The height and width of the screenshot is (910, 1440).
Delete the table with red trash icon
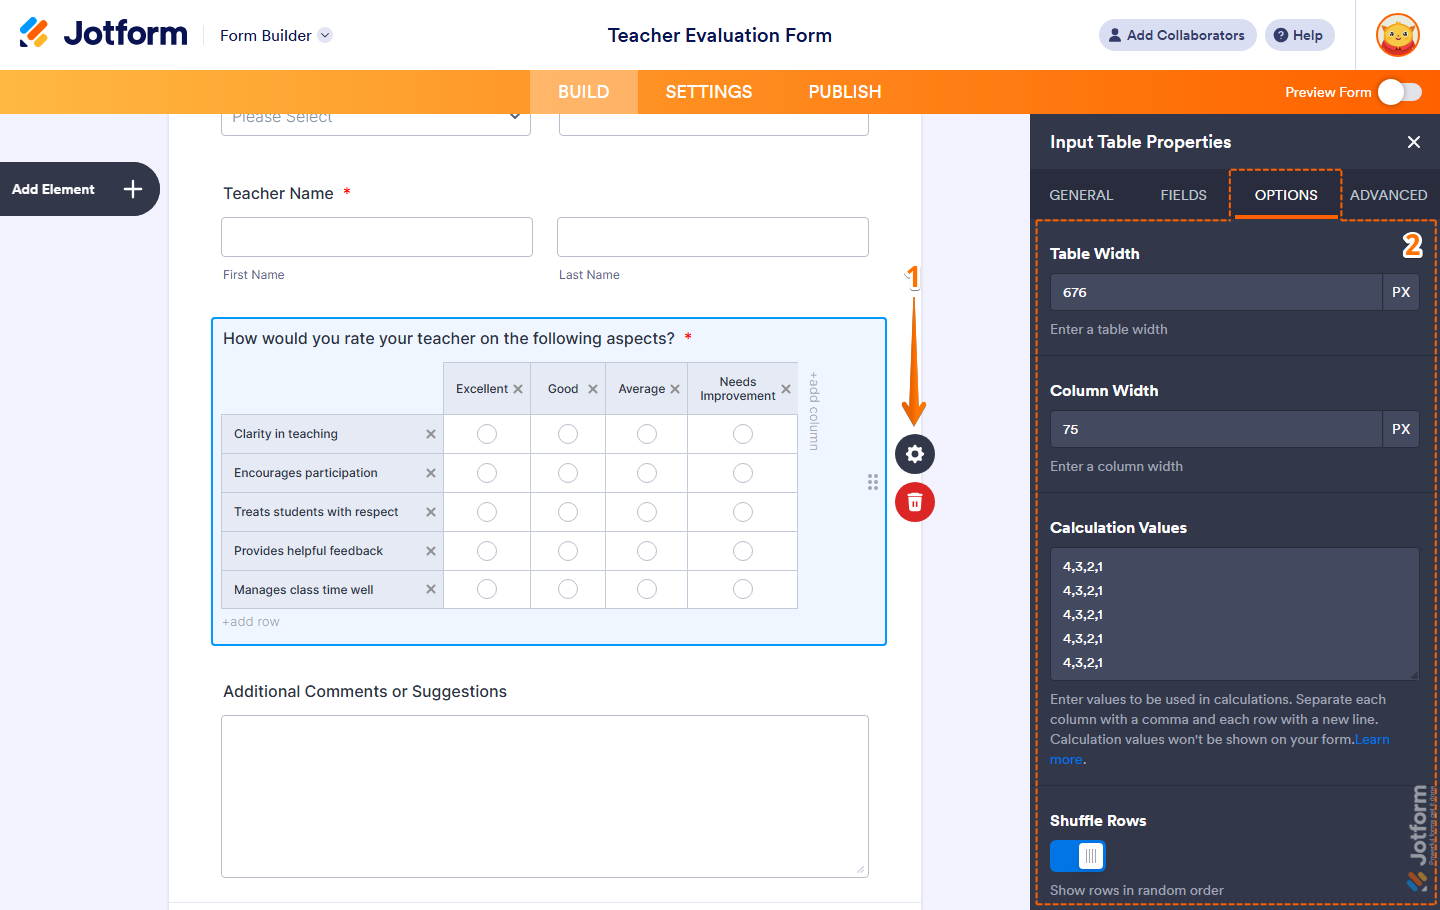(915, 502)
